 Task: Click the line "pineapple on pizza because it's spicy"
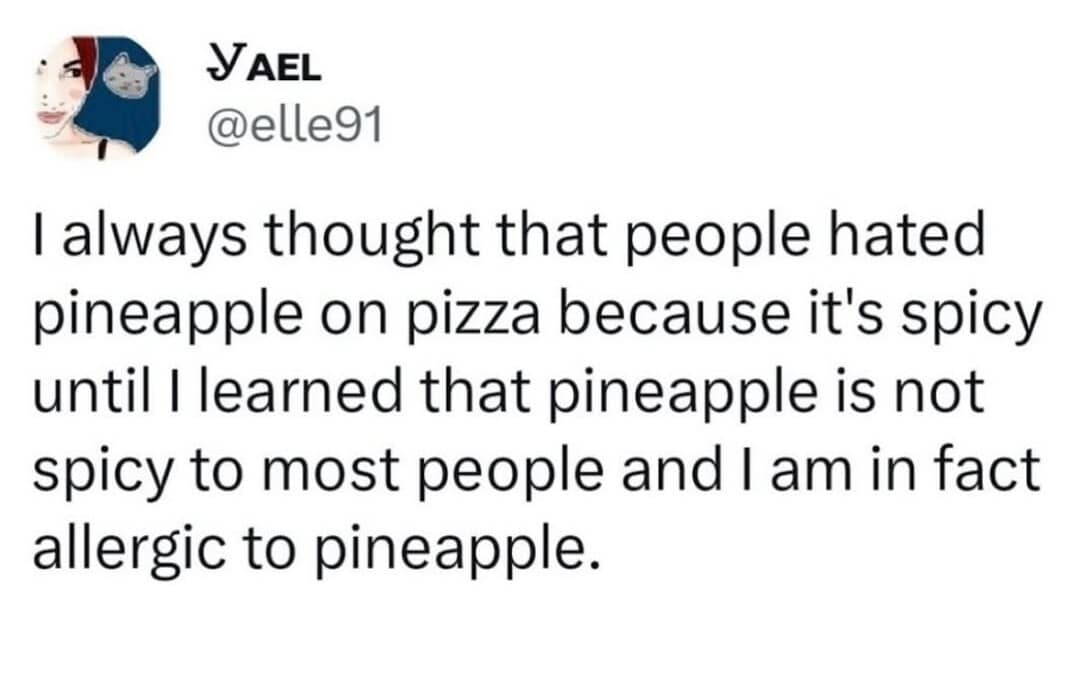[x=535, y=319]
